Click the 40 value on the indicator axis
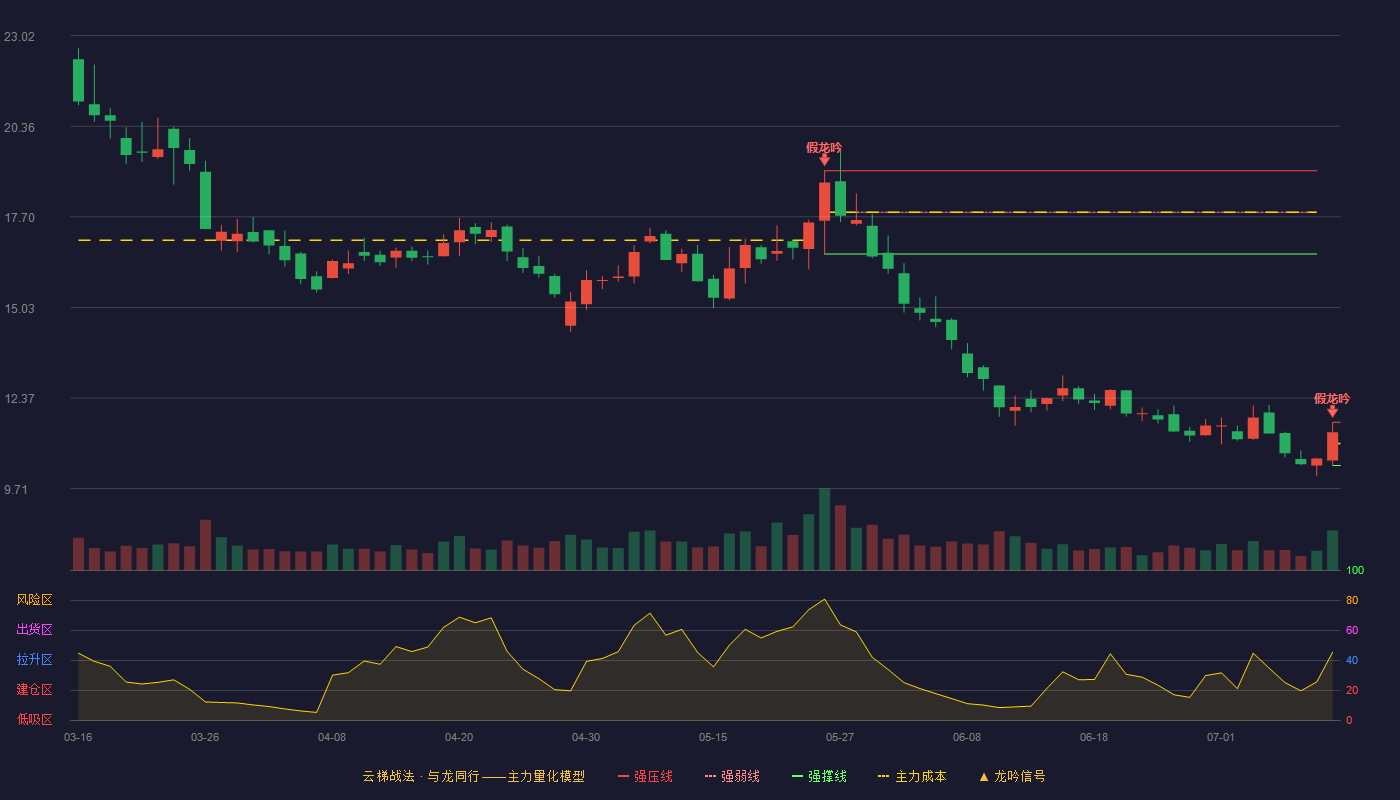This screenshot has width=1400, height=800. click(1352, 660)
